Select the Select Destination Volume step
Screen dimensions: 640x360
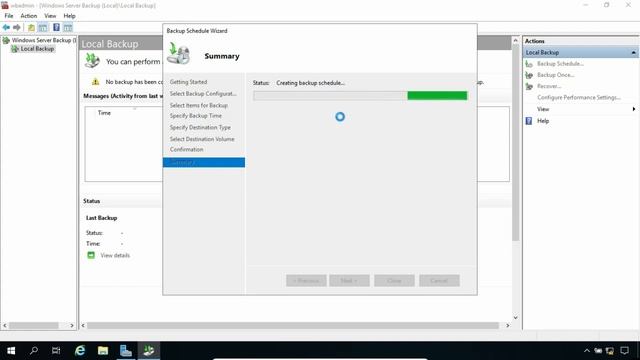202,139
